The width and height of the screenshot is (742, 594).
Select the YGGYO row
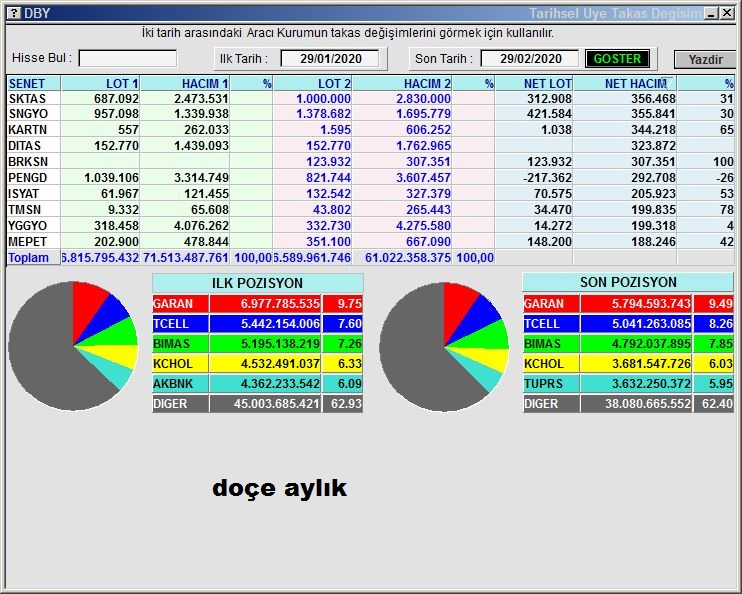coord(371,226)
